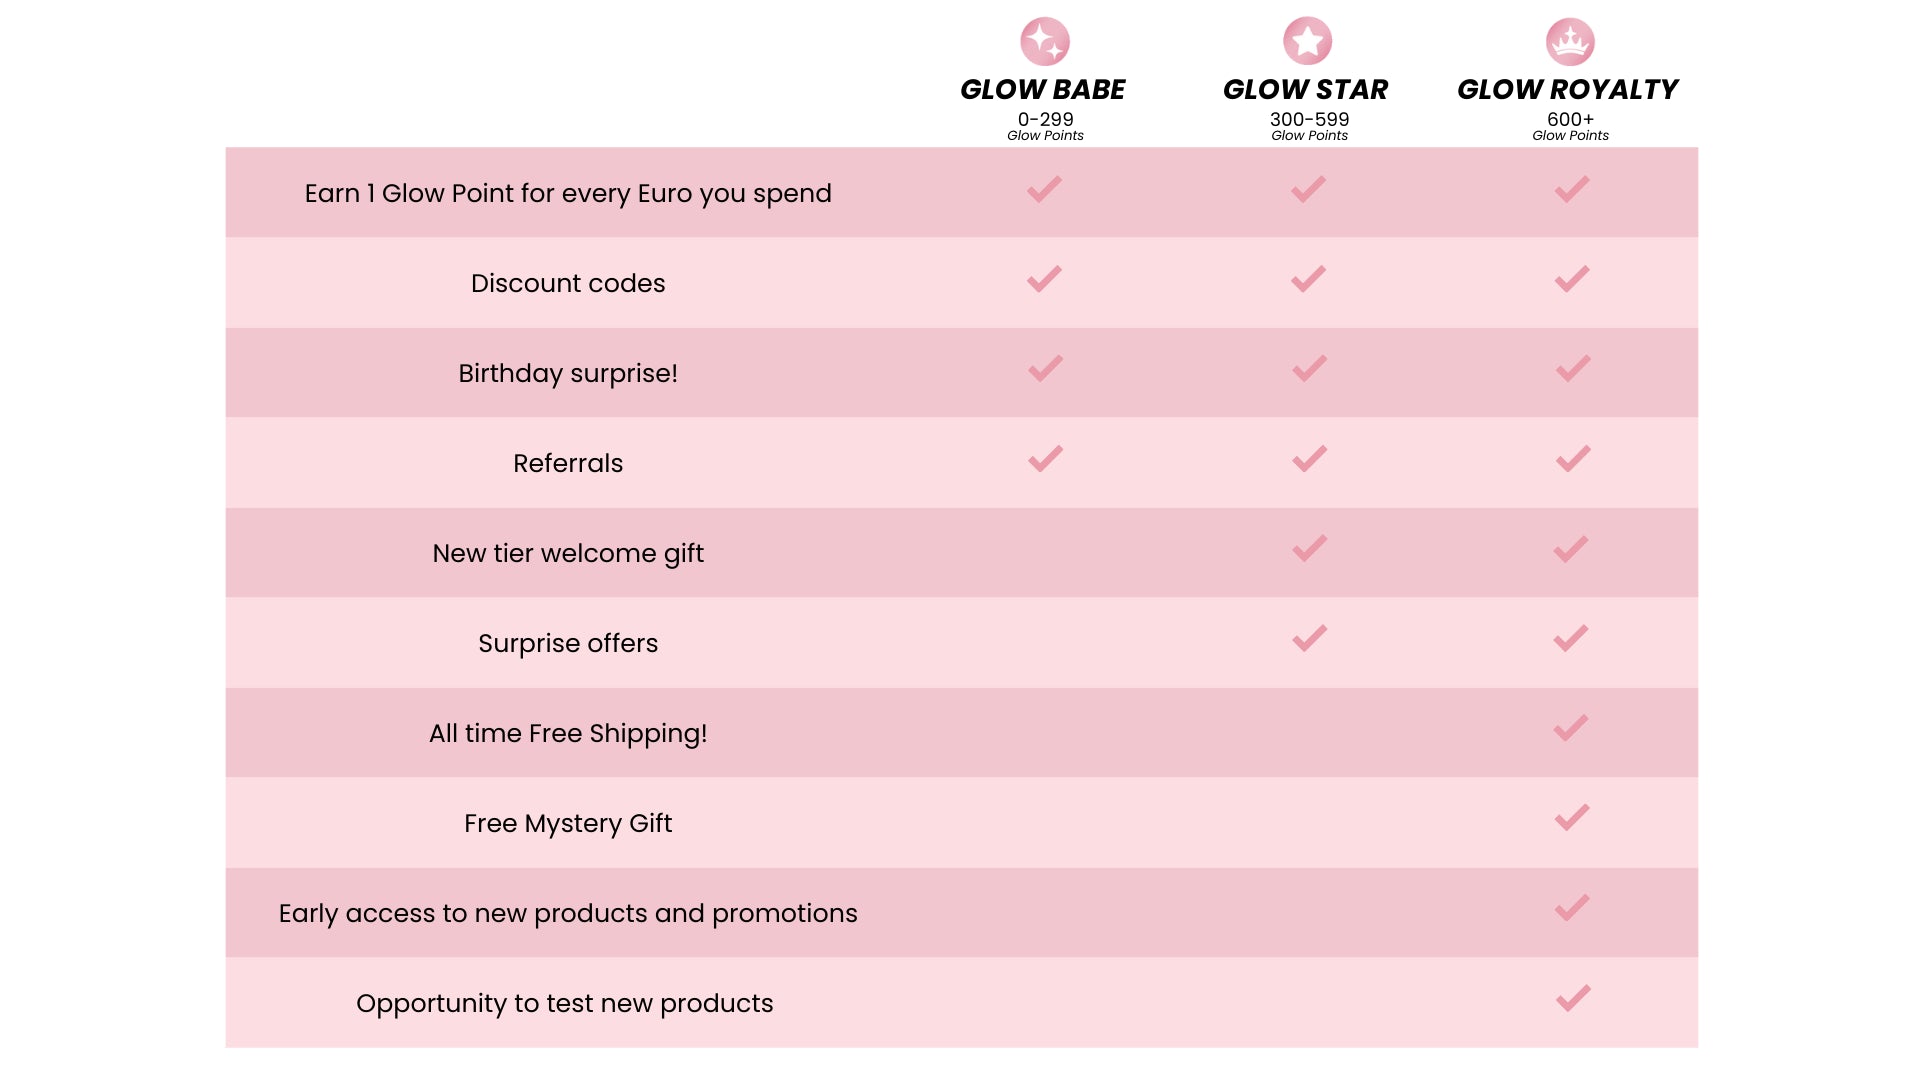Click the 'Referrals' benefit label
The image size is (1920, 1080).
pyautogui.click(x=568, y=463)
